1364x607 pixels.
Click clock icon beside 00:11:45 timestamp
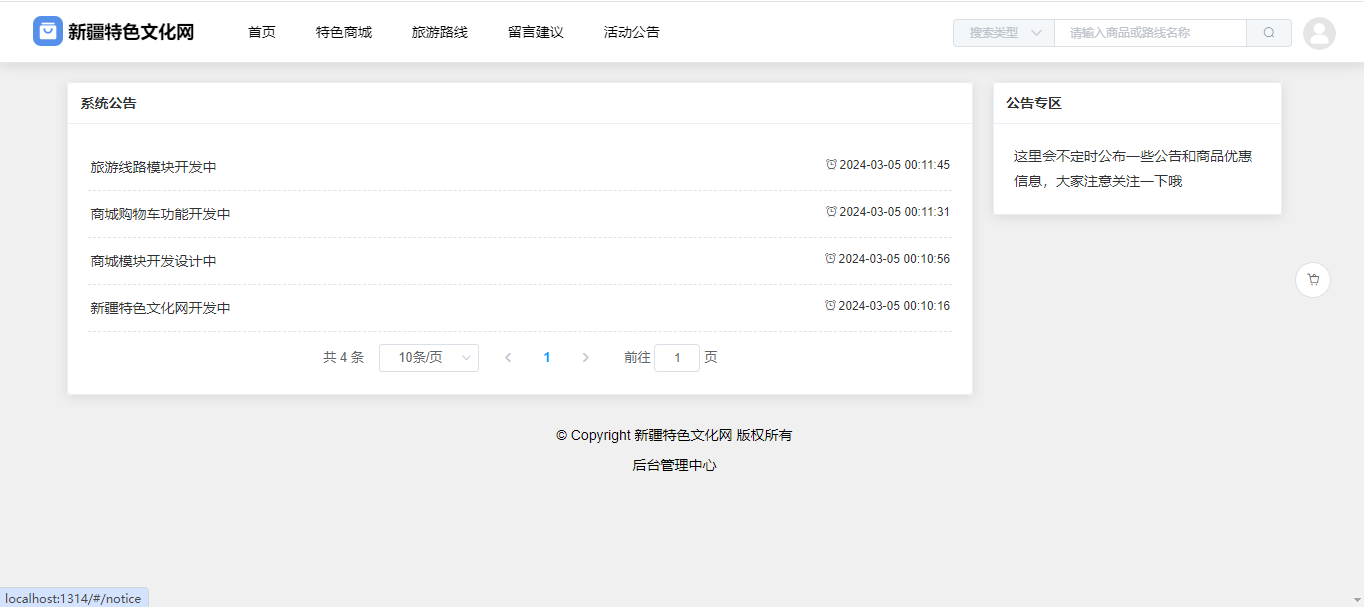(831, 165)
